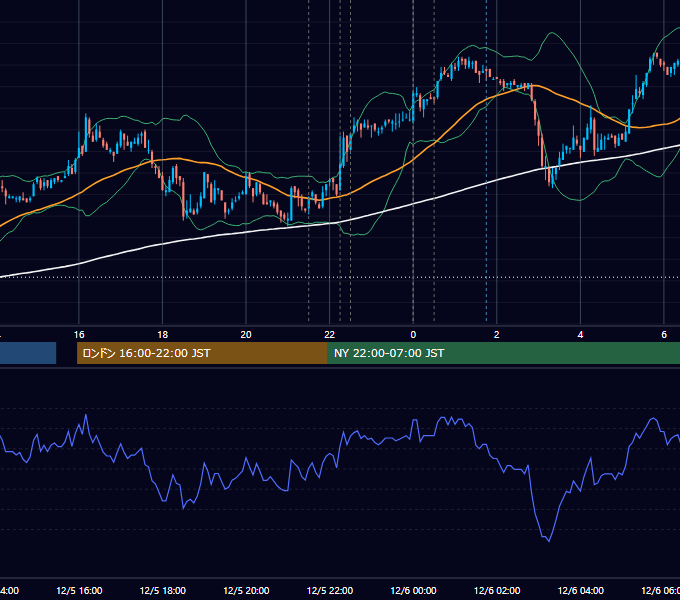This screenshot has width=680, height=600.
Task: Click the 2 hour label on chart axis
Action: click(497, 335)
